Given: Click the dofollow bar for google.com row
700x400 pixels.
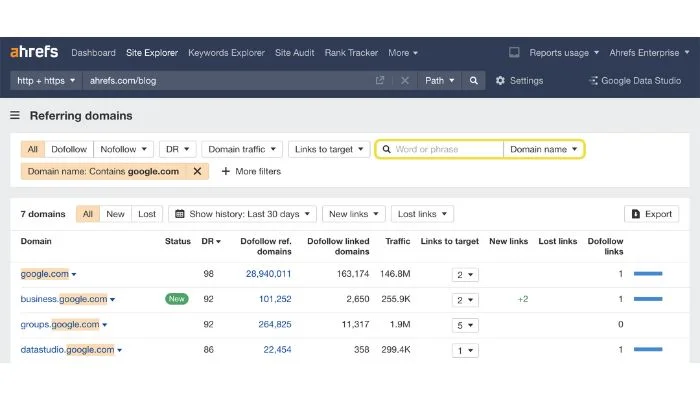Looking at the screenshot, I should pyautogui.click(x=648, y=274).
